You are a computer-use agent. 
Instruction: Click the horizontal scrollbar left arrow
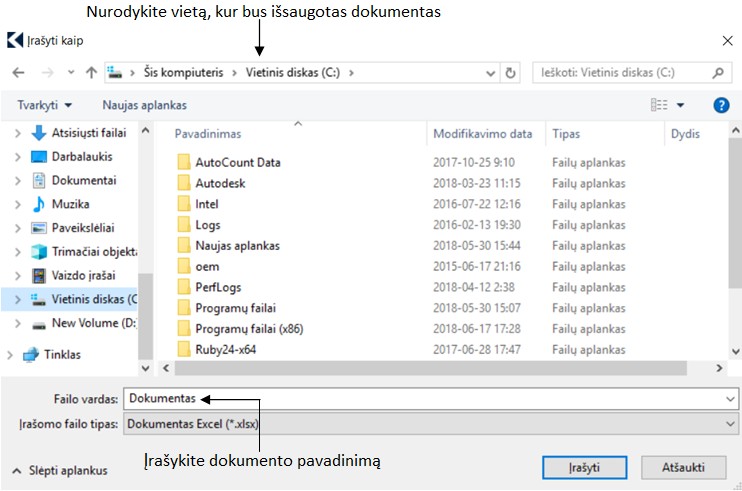pyautogui.click(x=166, y=368)
